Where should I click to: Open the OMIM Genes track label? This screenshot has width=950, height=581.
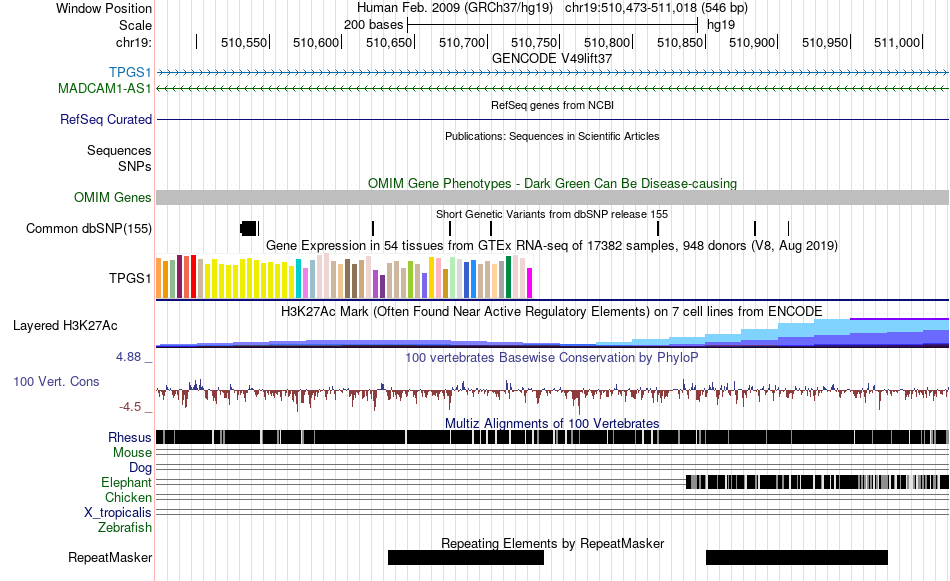[x=113, y=198]
